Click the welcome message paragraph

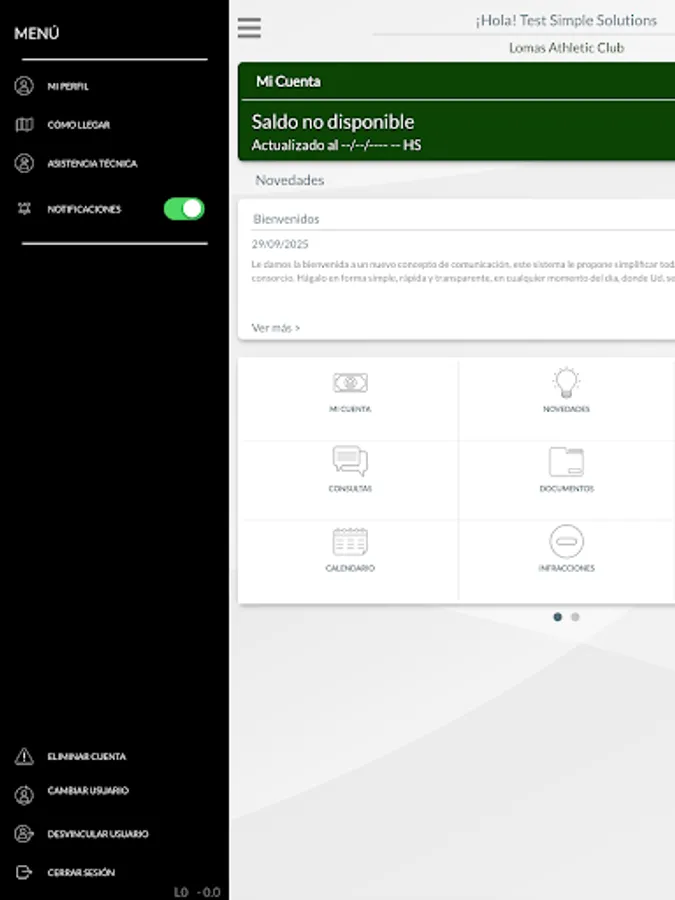(x=463, y=271)
